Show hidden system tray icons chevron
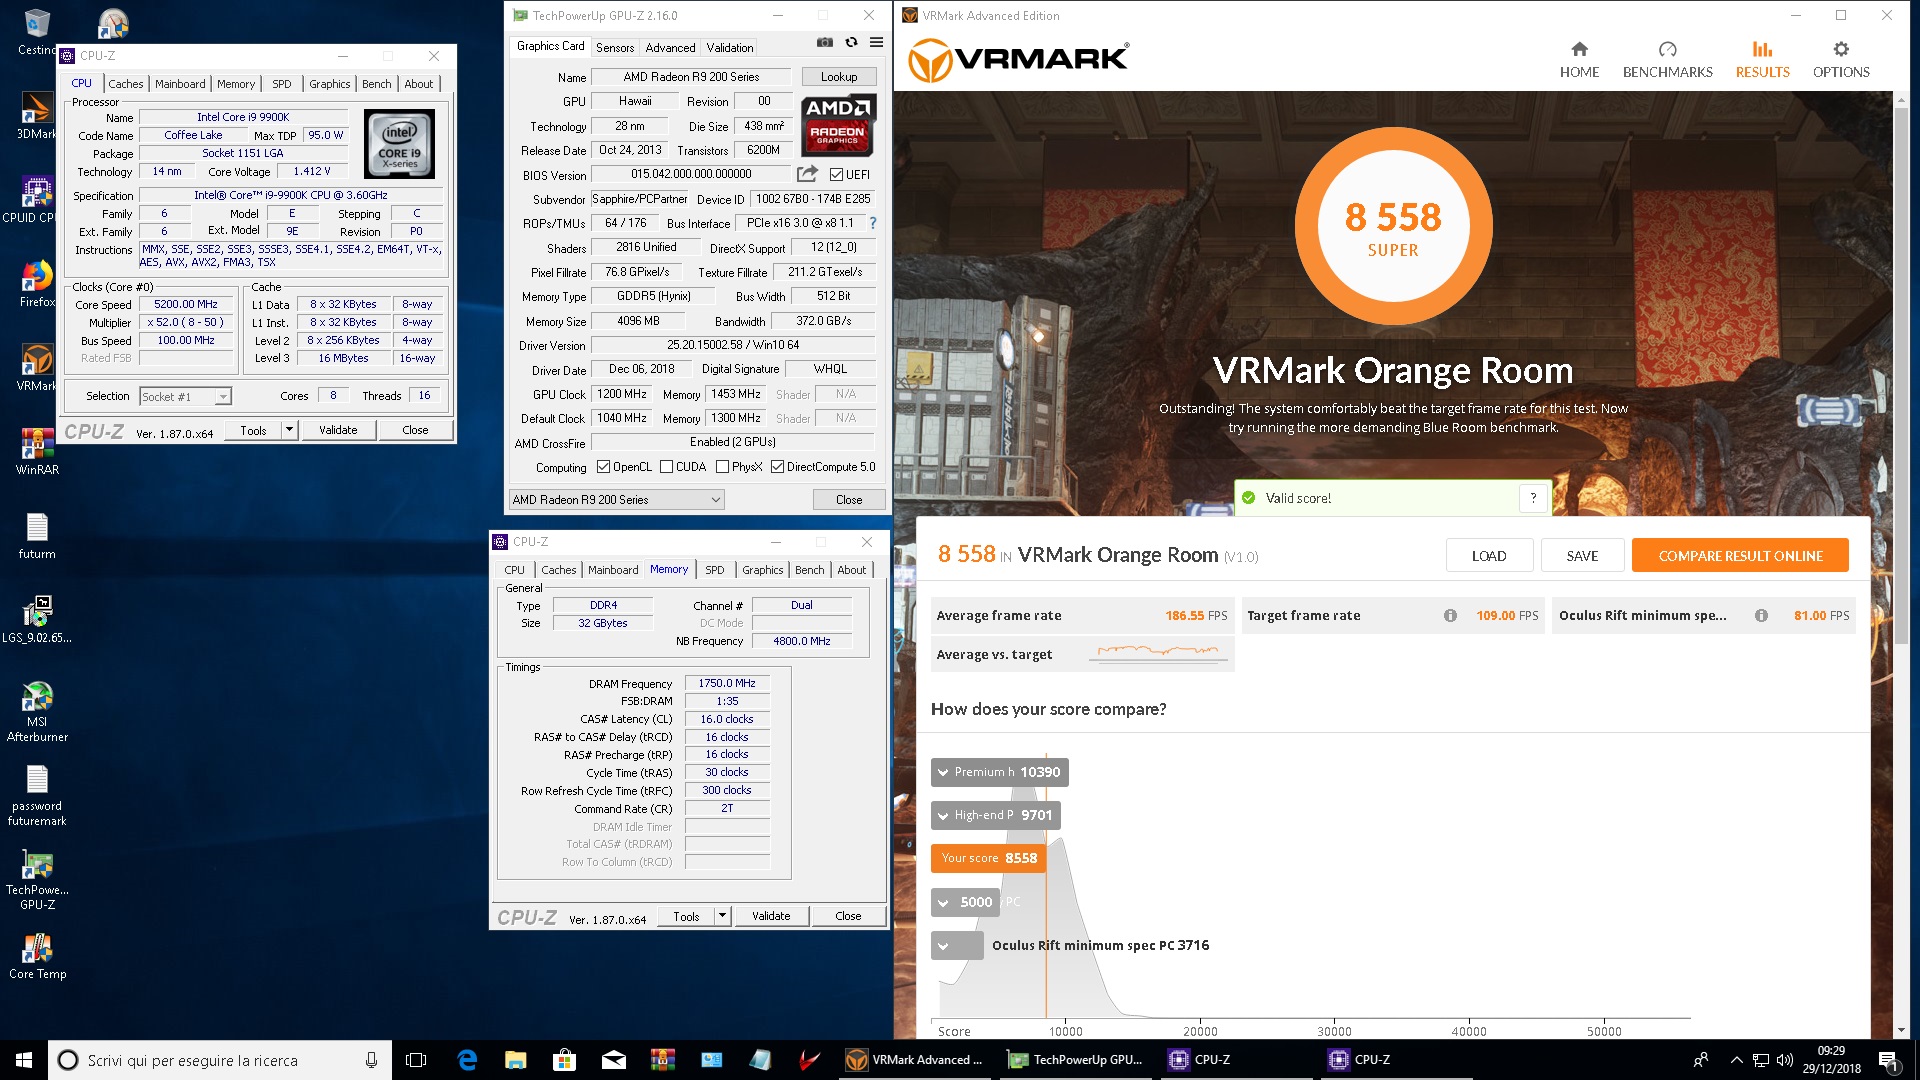Screen dimensions: 1920x1080 tap(1736, 1060)
